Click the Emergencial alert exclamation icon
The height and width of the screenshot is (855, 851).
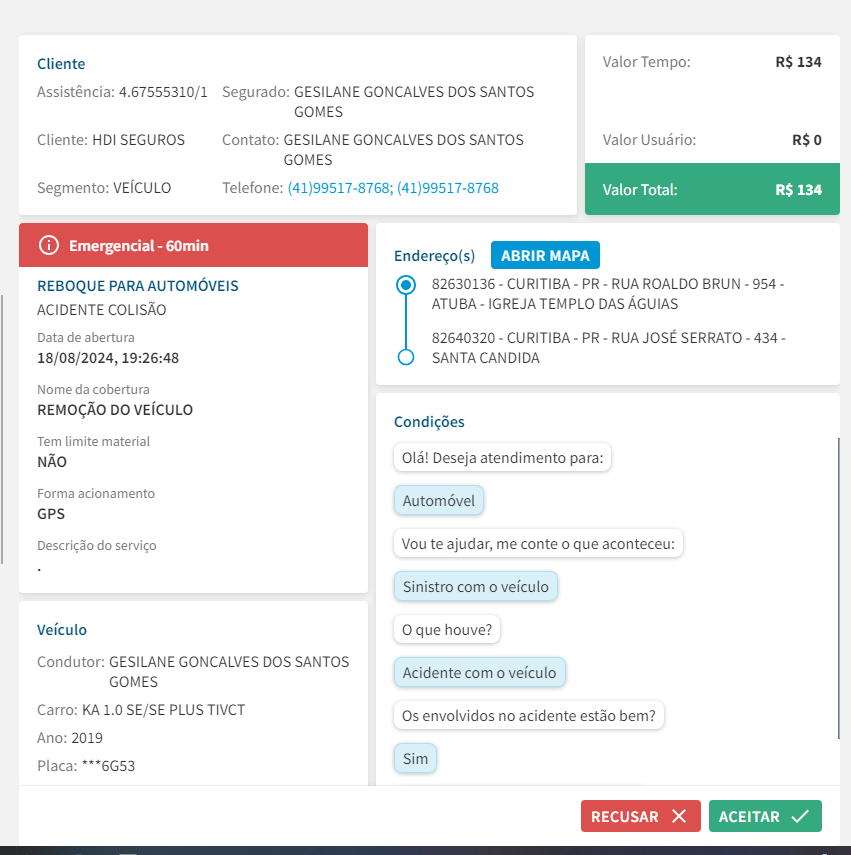pyautogui.click(x=48, y=245)
